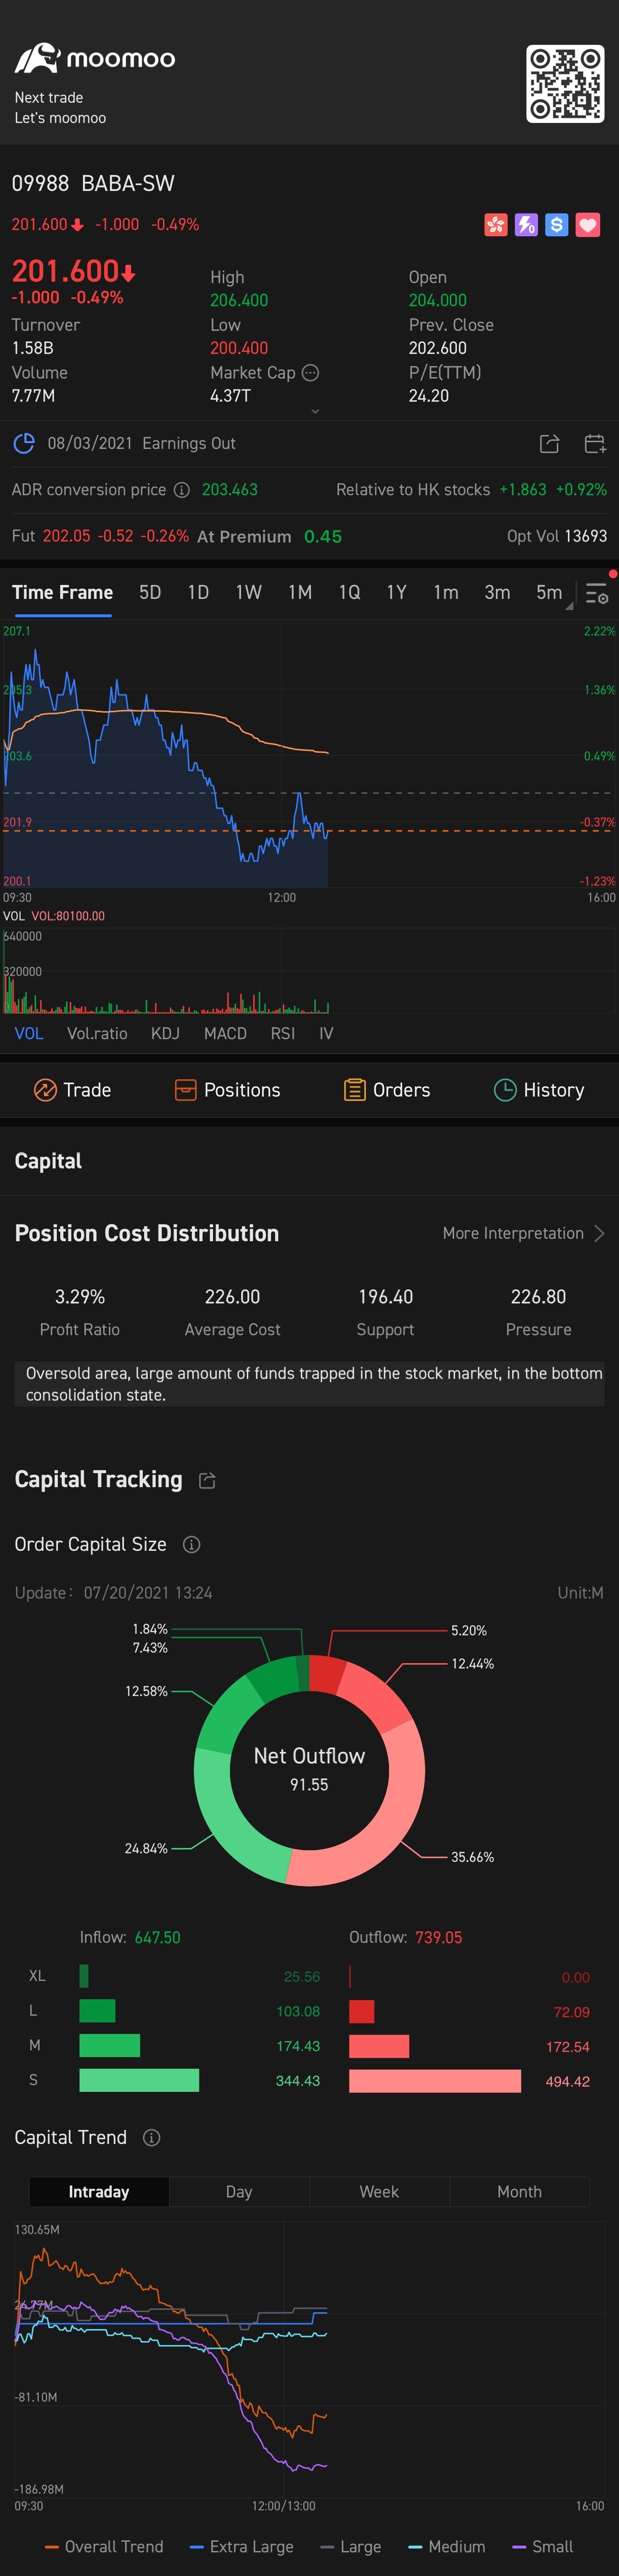Switch chart to 1Q
Screen dimensions: 619x2576
click(349, 592)
